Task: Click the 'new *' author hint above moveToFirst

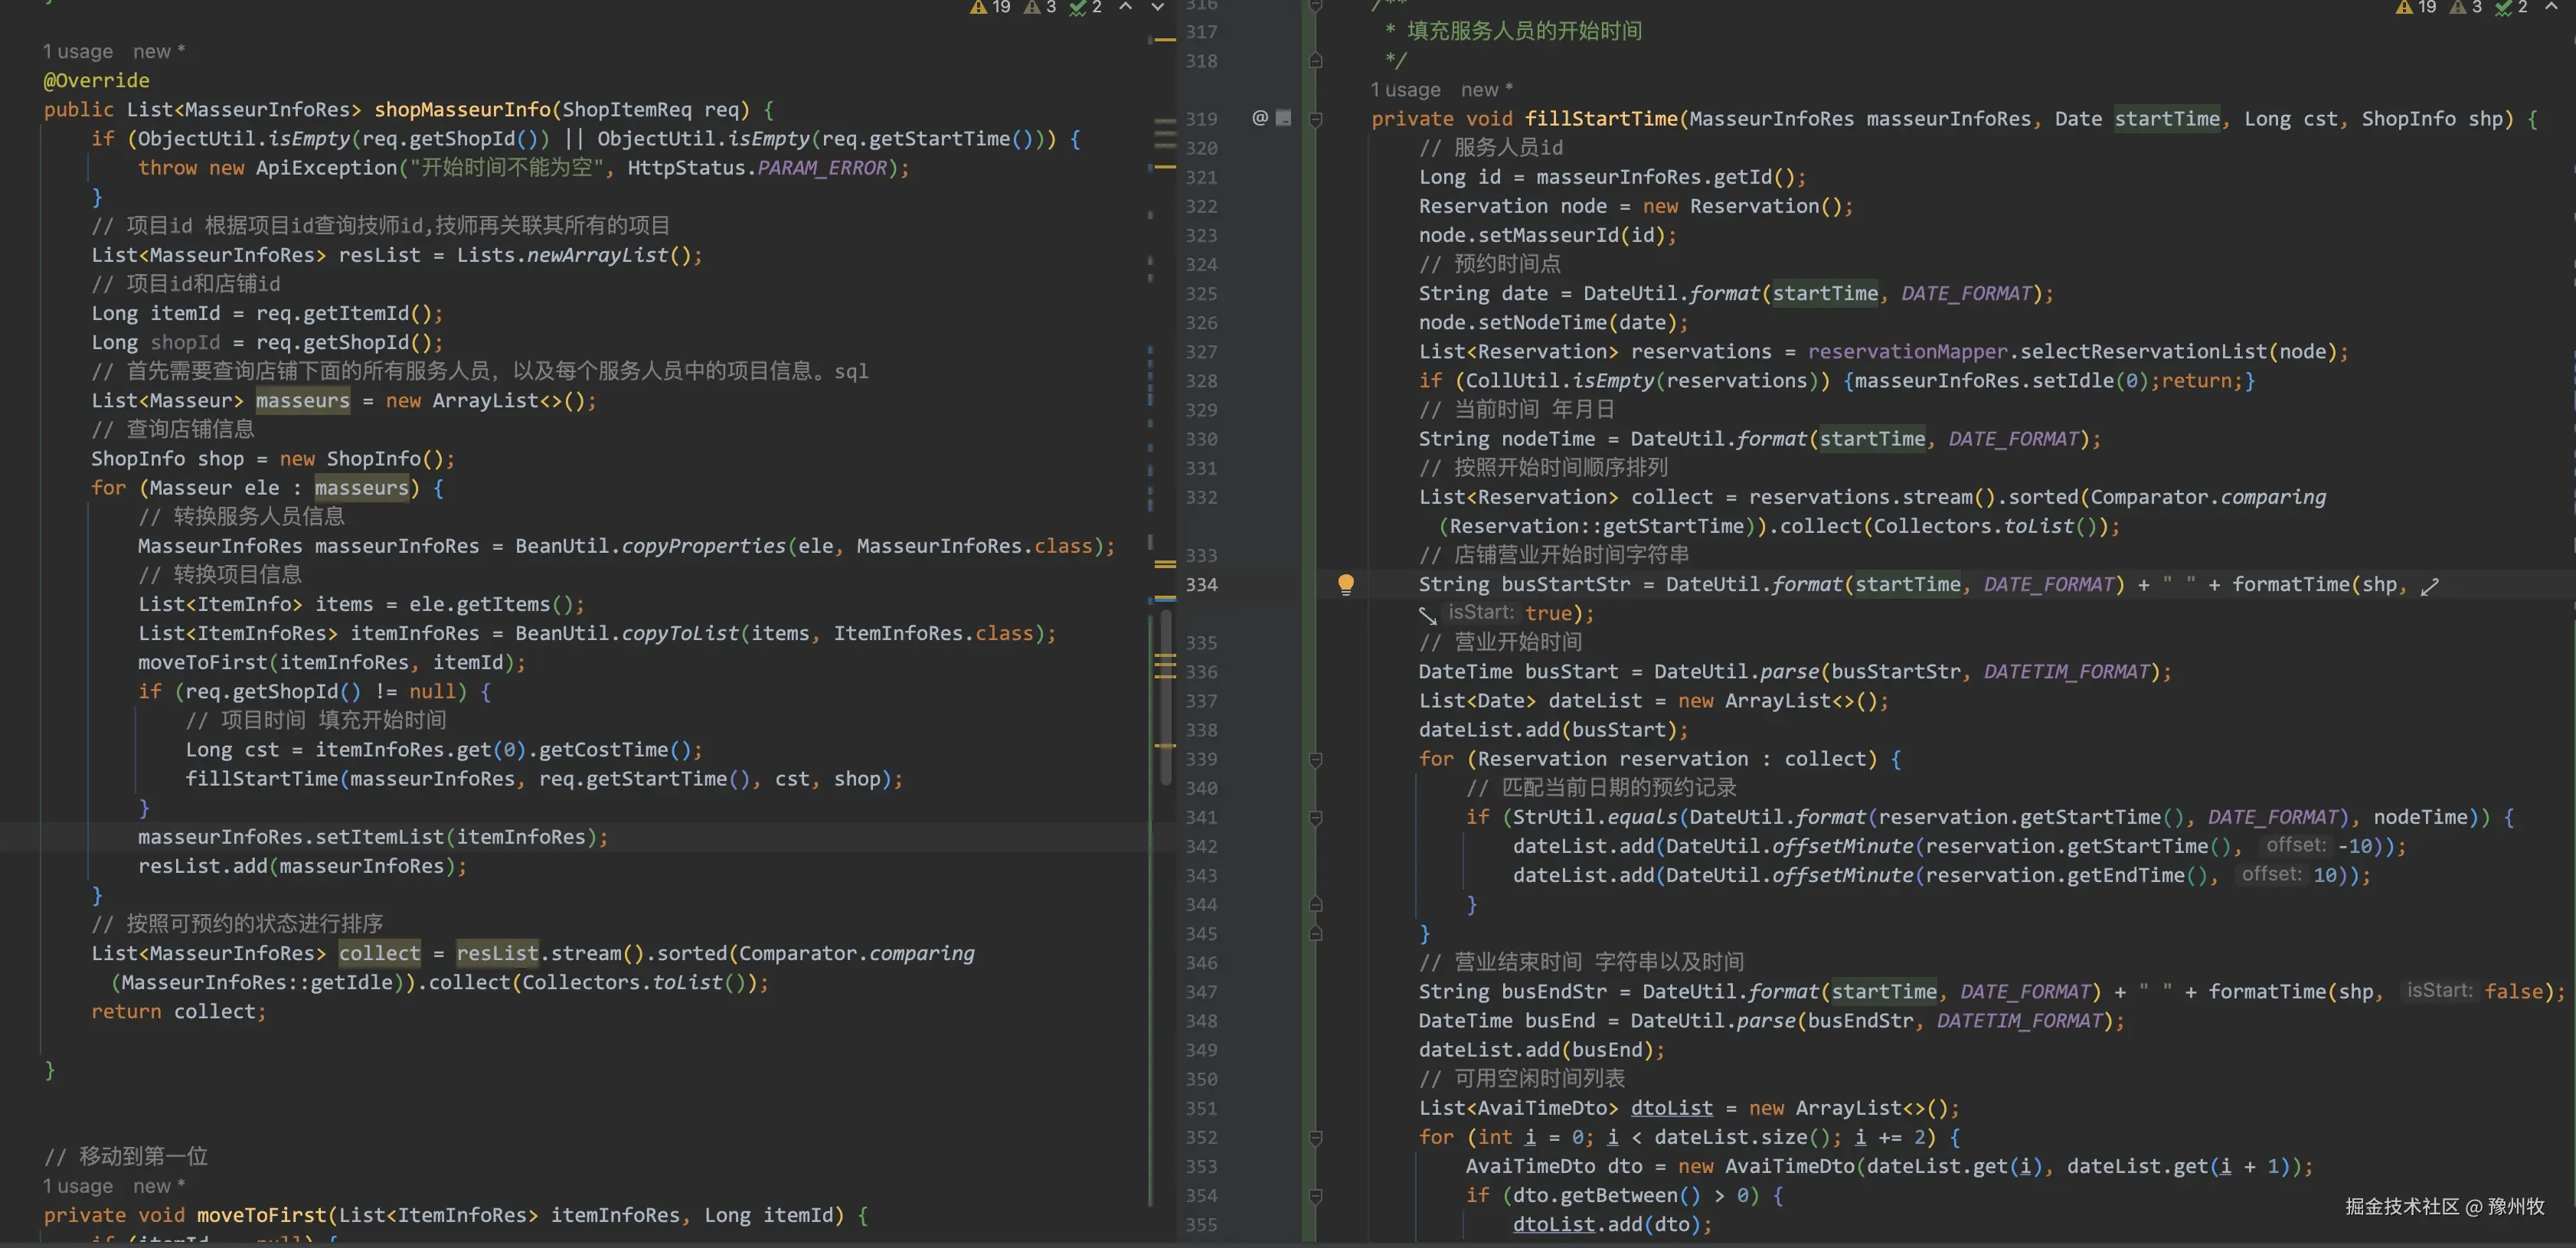Action: pyautogui.click(x=159, y=1186)
